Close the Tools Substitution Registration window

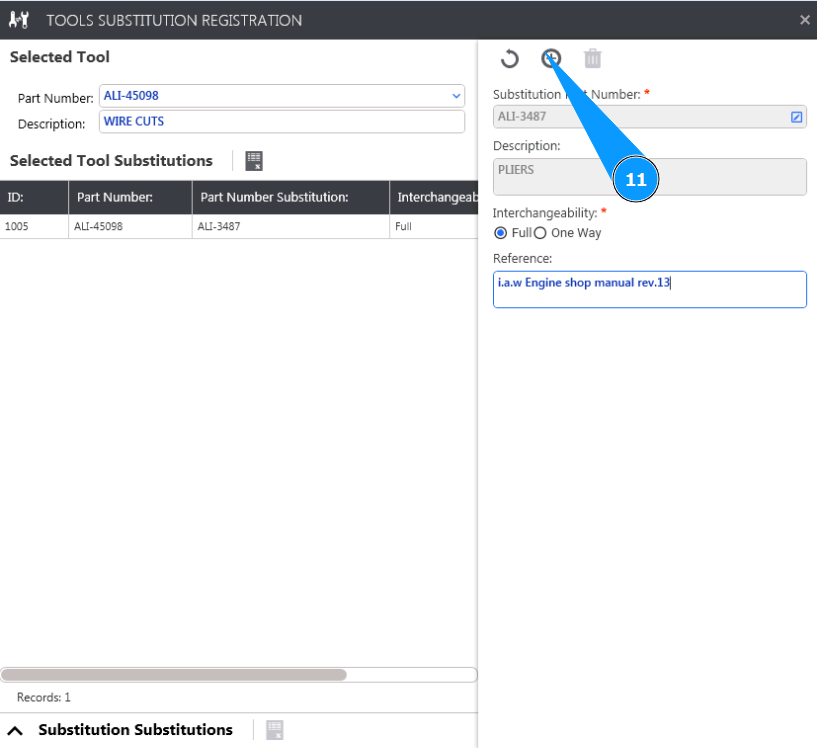[x=805, y=20]
